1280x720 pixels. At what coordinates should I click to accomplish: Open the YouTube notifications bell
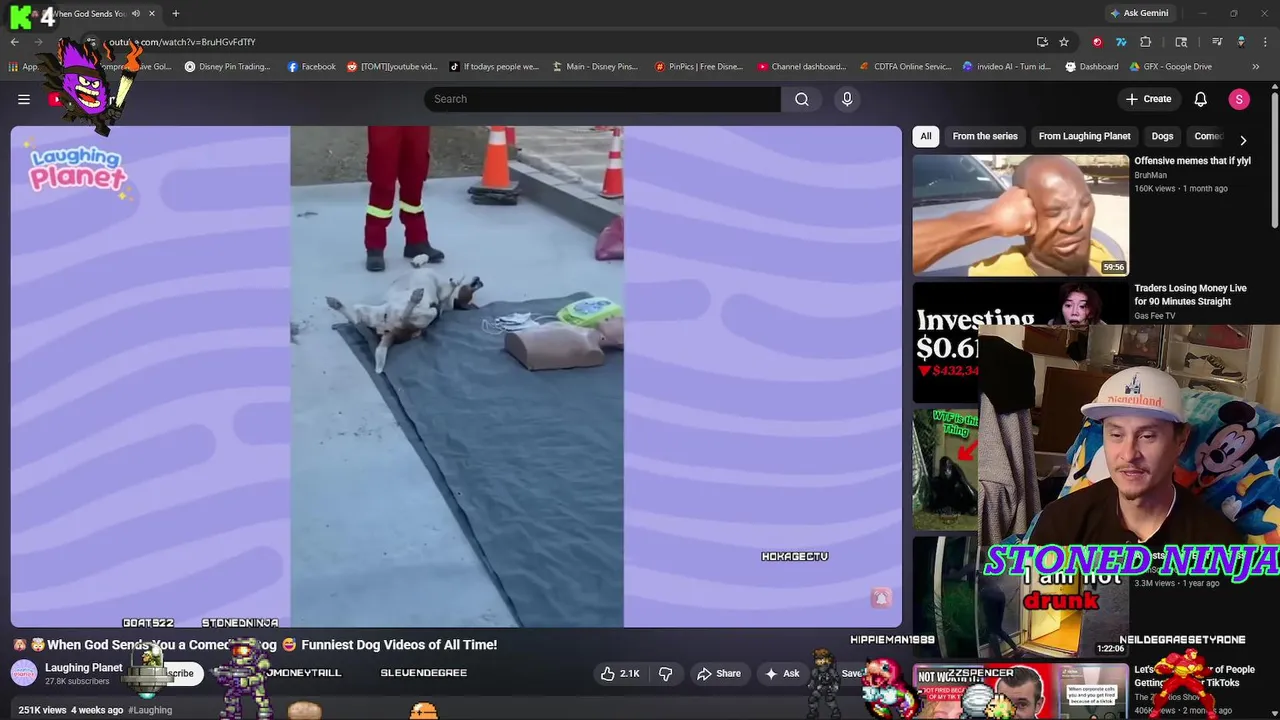[x=1201, y=99]
